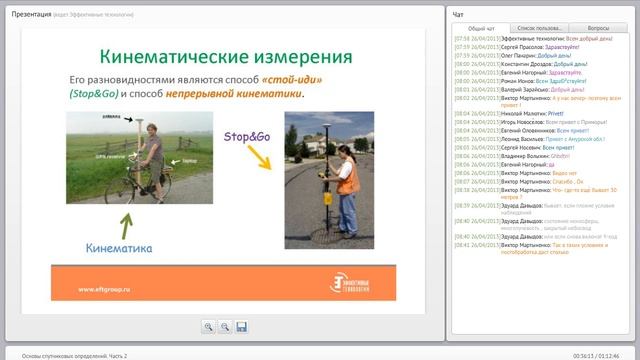Click the floppy disk save icon
Viewport: 640px width, 360px height.
tap(242, 327)
